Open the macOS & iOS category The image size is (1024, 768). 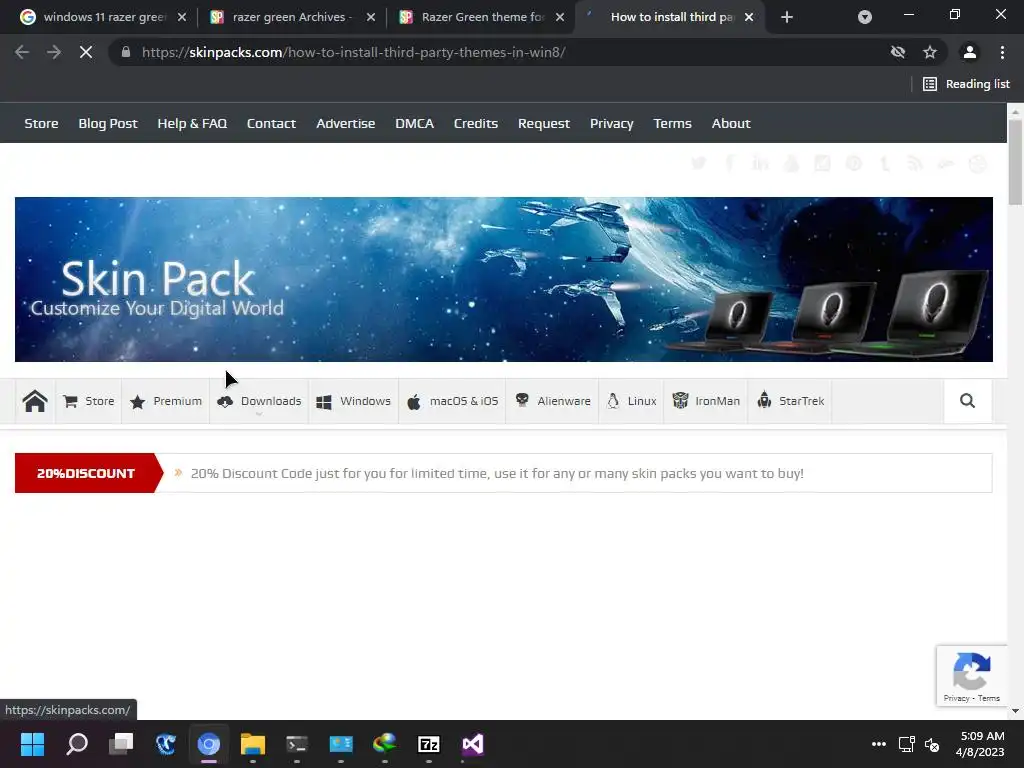[453, 401]
